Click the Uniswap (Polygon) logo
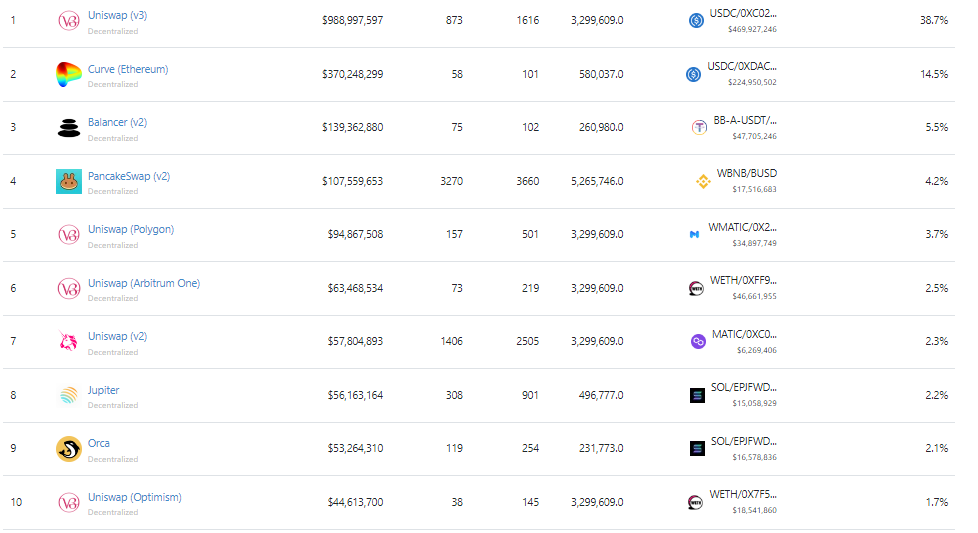Image resolution: width=978 pixels, height=533 pixels. 69,235
